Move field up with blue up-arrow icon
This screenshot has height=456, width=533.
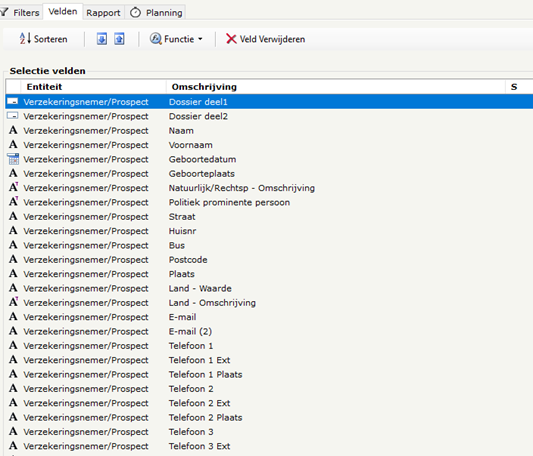point(119,39)
